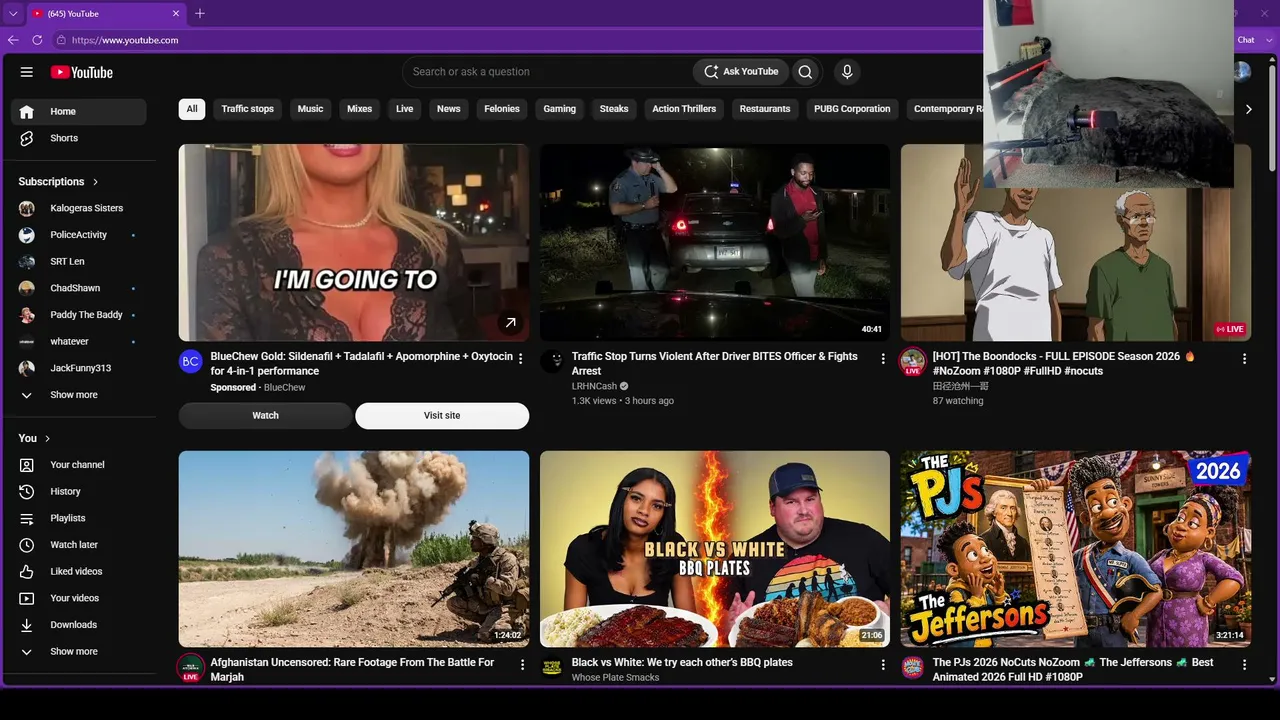
Task: Select the Mixes chip
Action: (x=359, y=109)
